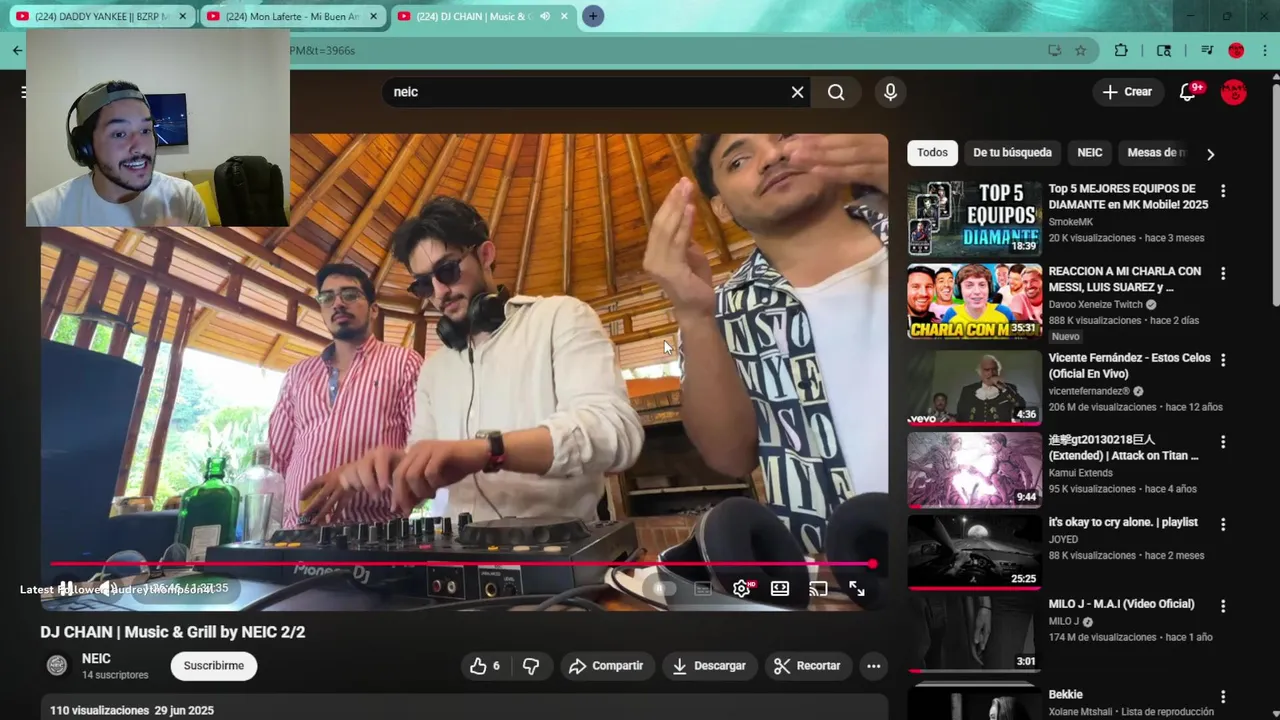Open the YouTube hamburger guide menu
Screen dimensions: 1280x720
point(22,92)
